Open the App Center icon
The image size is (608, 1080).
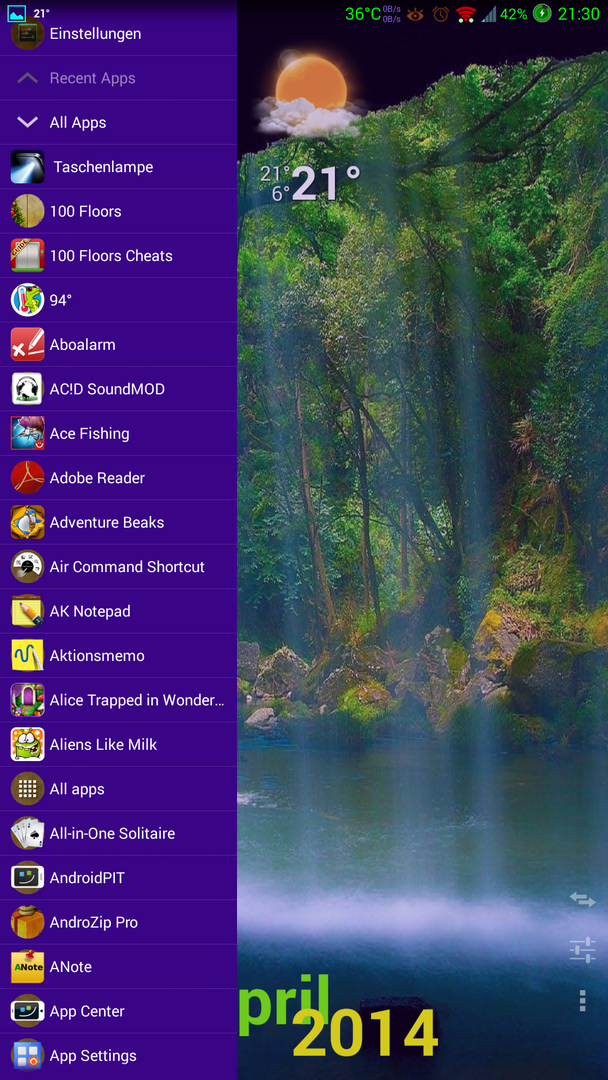pyautogui.click(x=28, y=1010)
